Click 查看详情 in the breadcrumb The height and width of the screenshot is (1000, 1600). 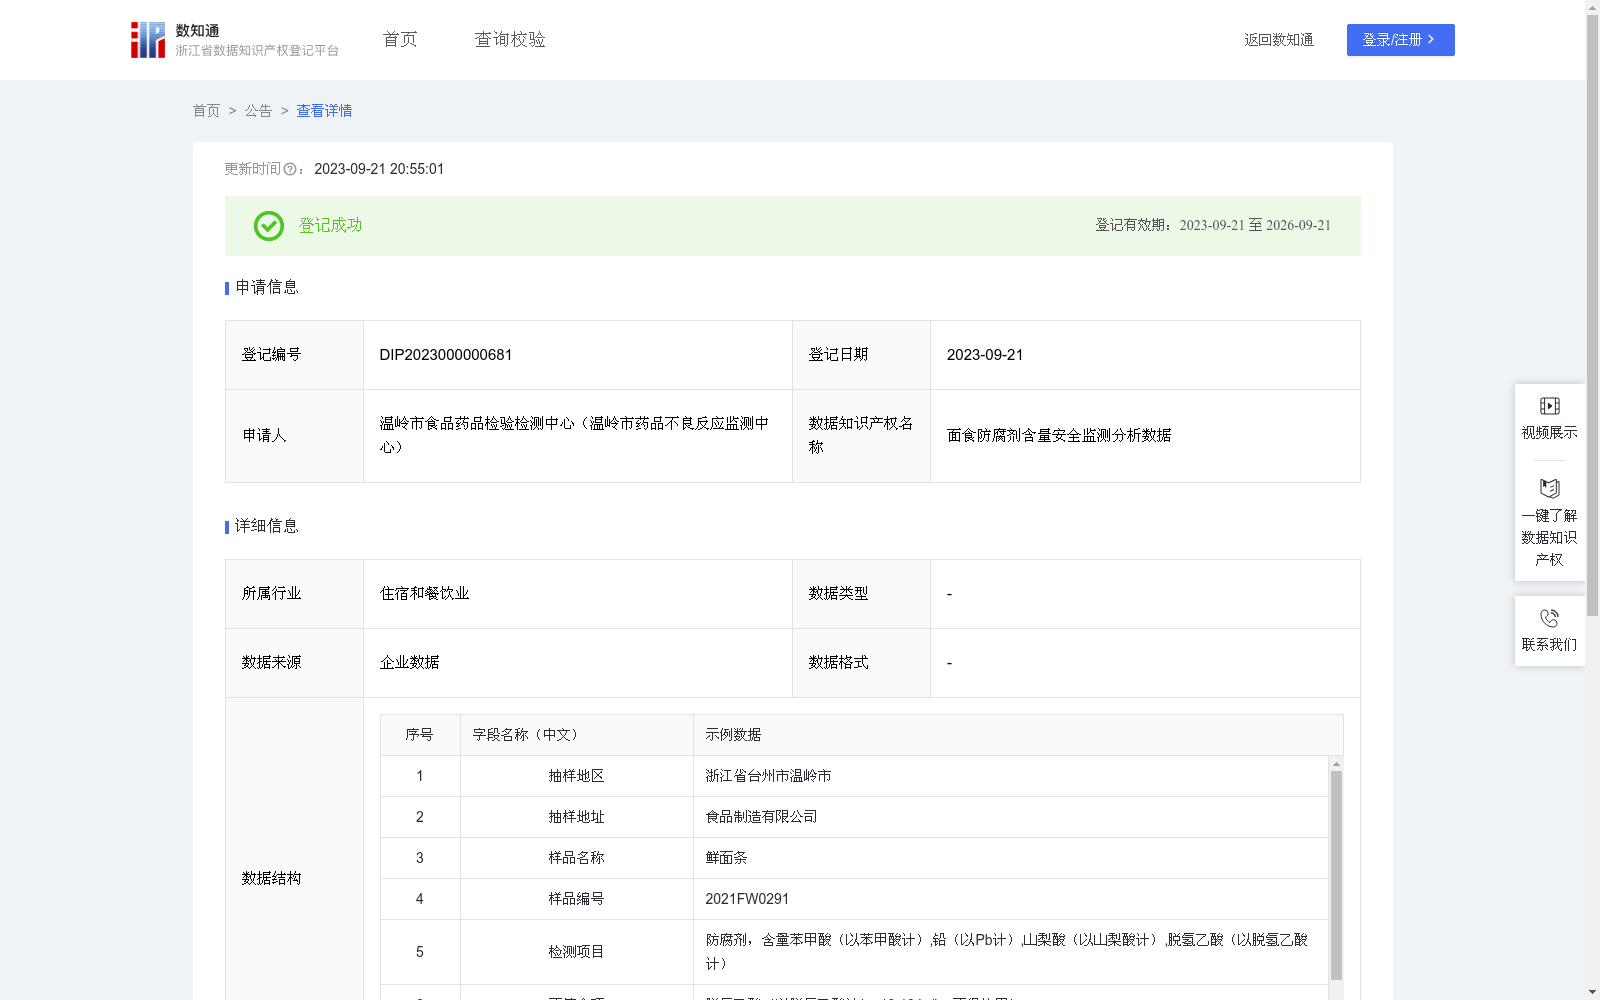tap(324, 111)
